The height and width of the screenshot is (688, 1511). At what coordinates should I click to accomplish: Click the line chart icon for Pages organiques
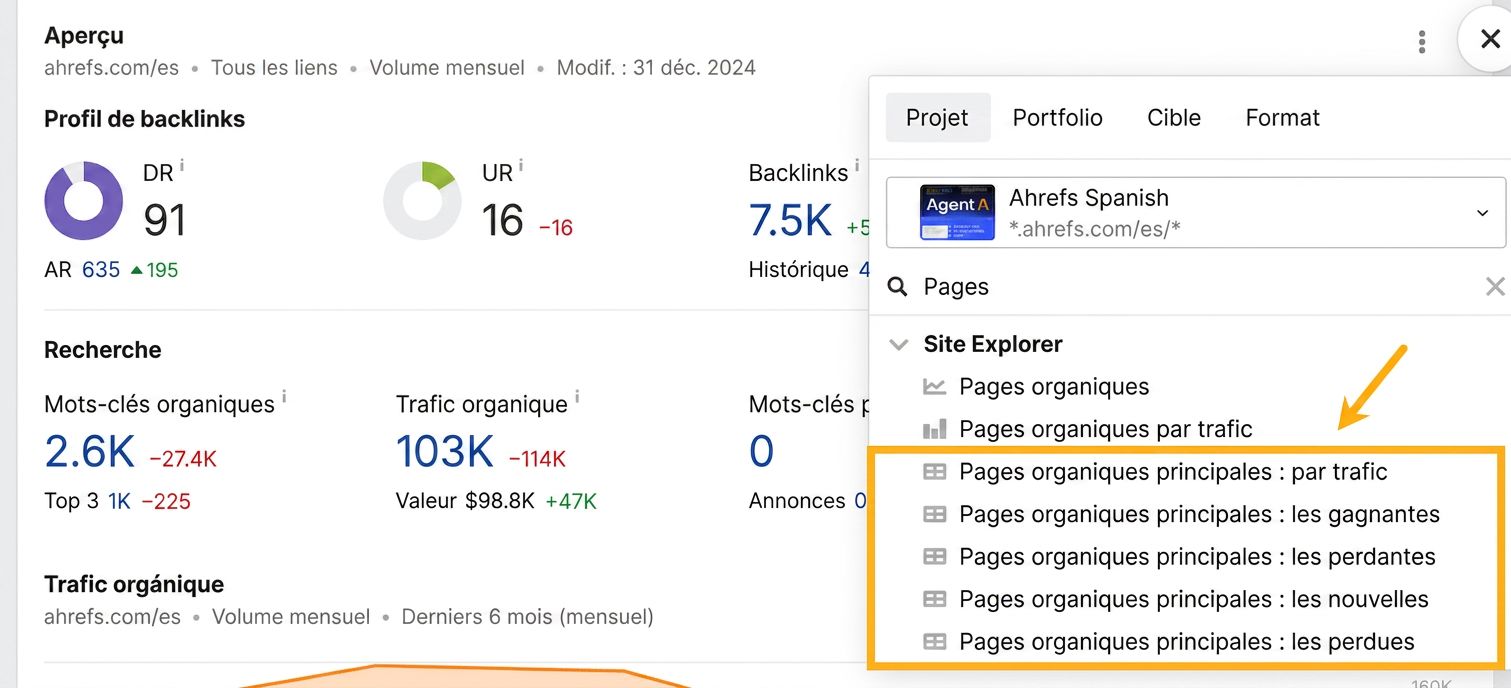tap(934, 387)
